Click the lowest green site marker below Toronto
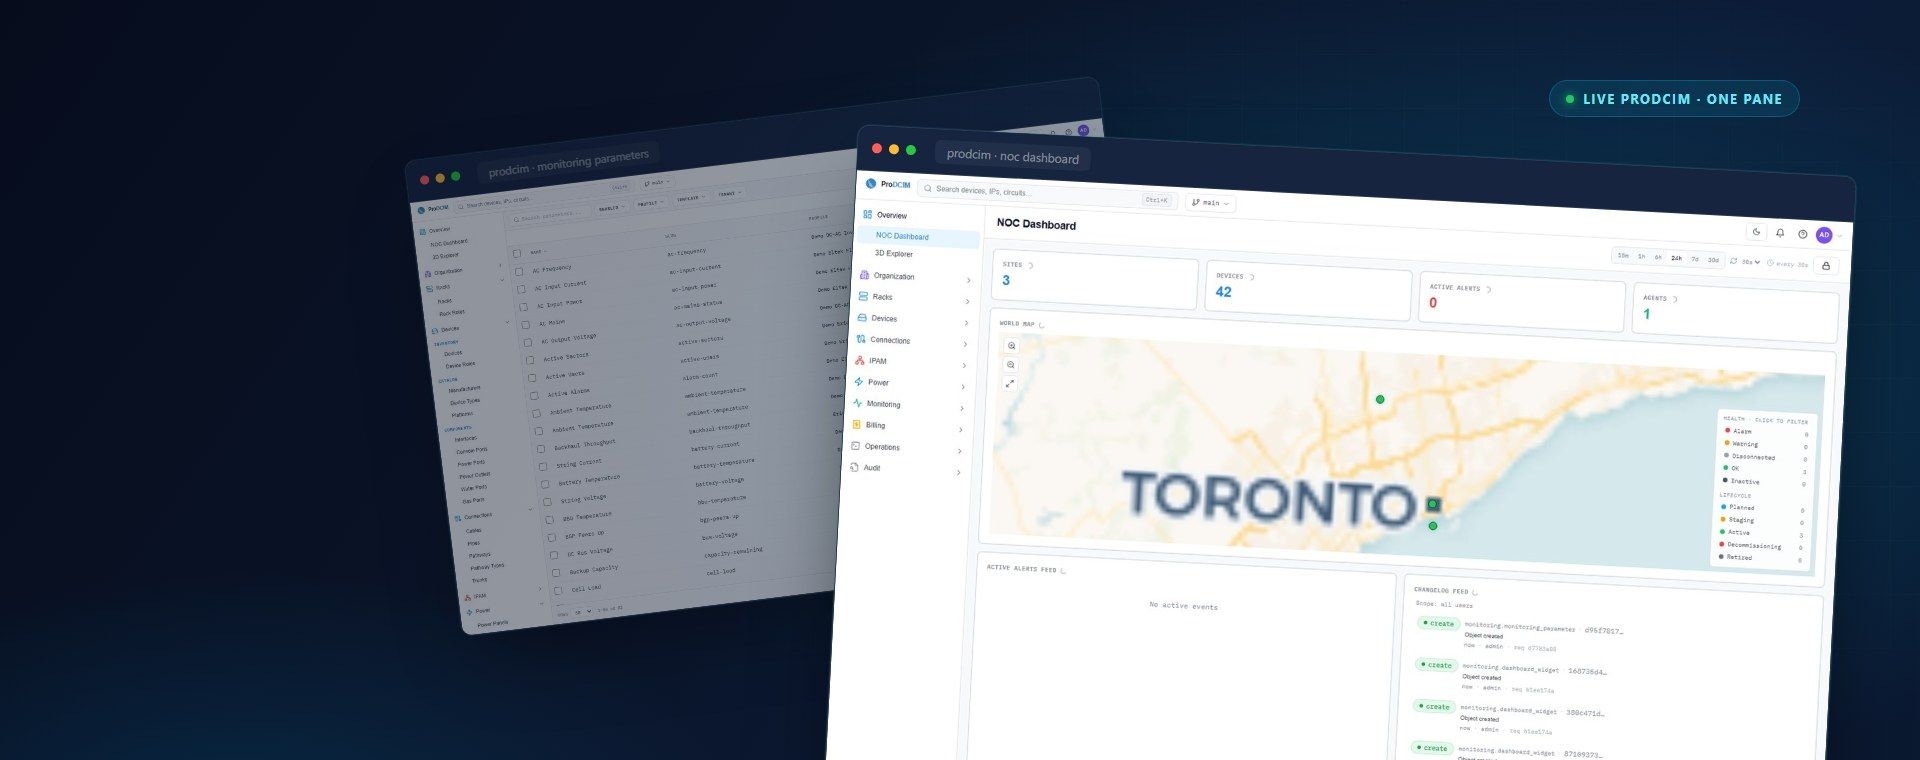 [x=1433, y=526]
